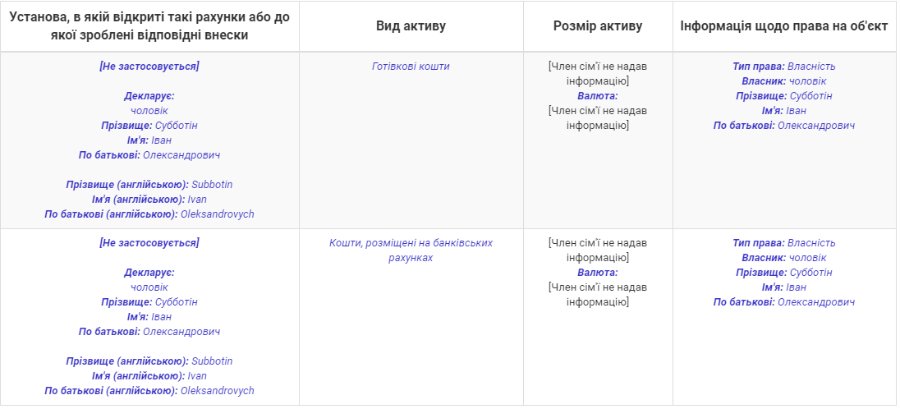The height and width of the screenshot is (409, 900).
Task: Click 'Валюта:' label in second row
Action: click(x=597, y=273)
